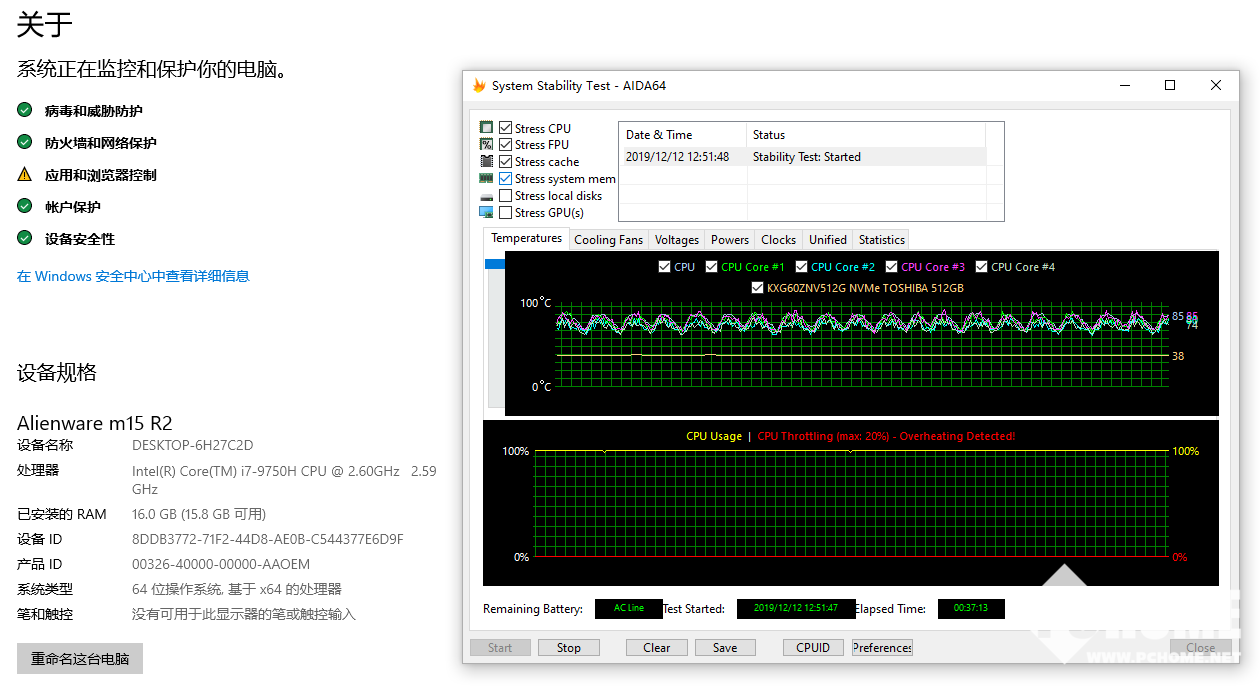The width and height of the screenshot is (1260, 686).
Task: Toggle CPU Core #1 graph checkbox
Action: (712, 267)
